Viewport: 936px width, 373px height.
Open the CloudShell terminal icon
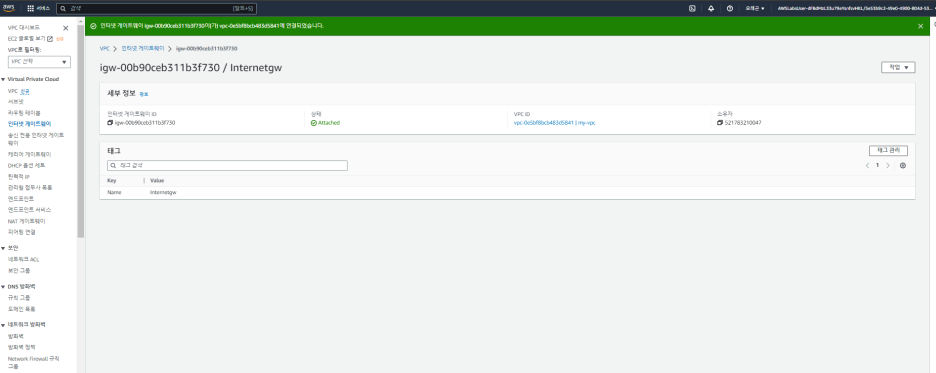click(692, 8)
